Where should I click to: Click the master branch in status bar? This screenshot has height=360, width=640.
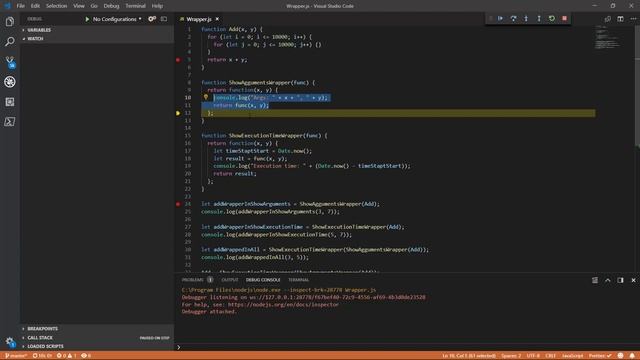[x=16, y=356]
